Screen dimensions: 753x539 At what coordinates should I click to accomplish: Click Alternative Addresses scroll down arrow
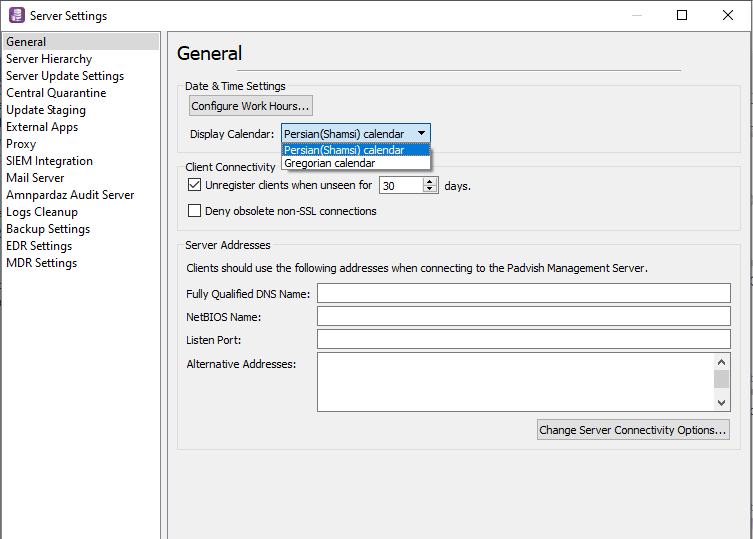click(721, 403)
